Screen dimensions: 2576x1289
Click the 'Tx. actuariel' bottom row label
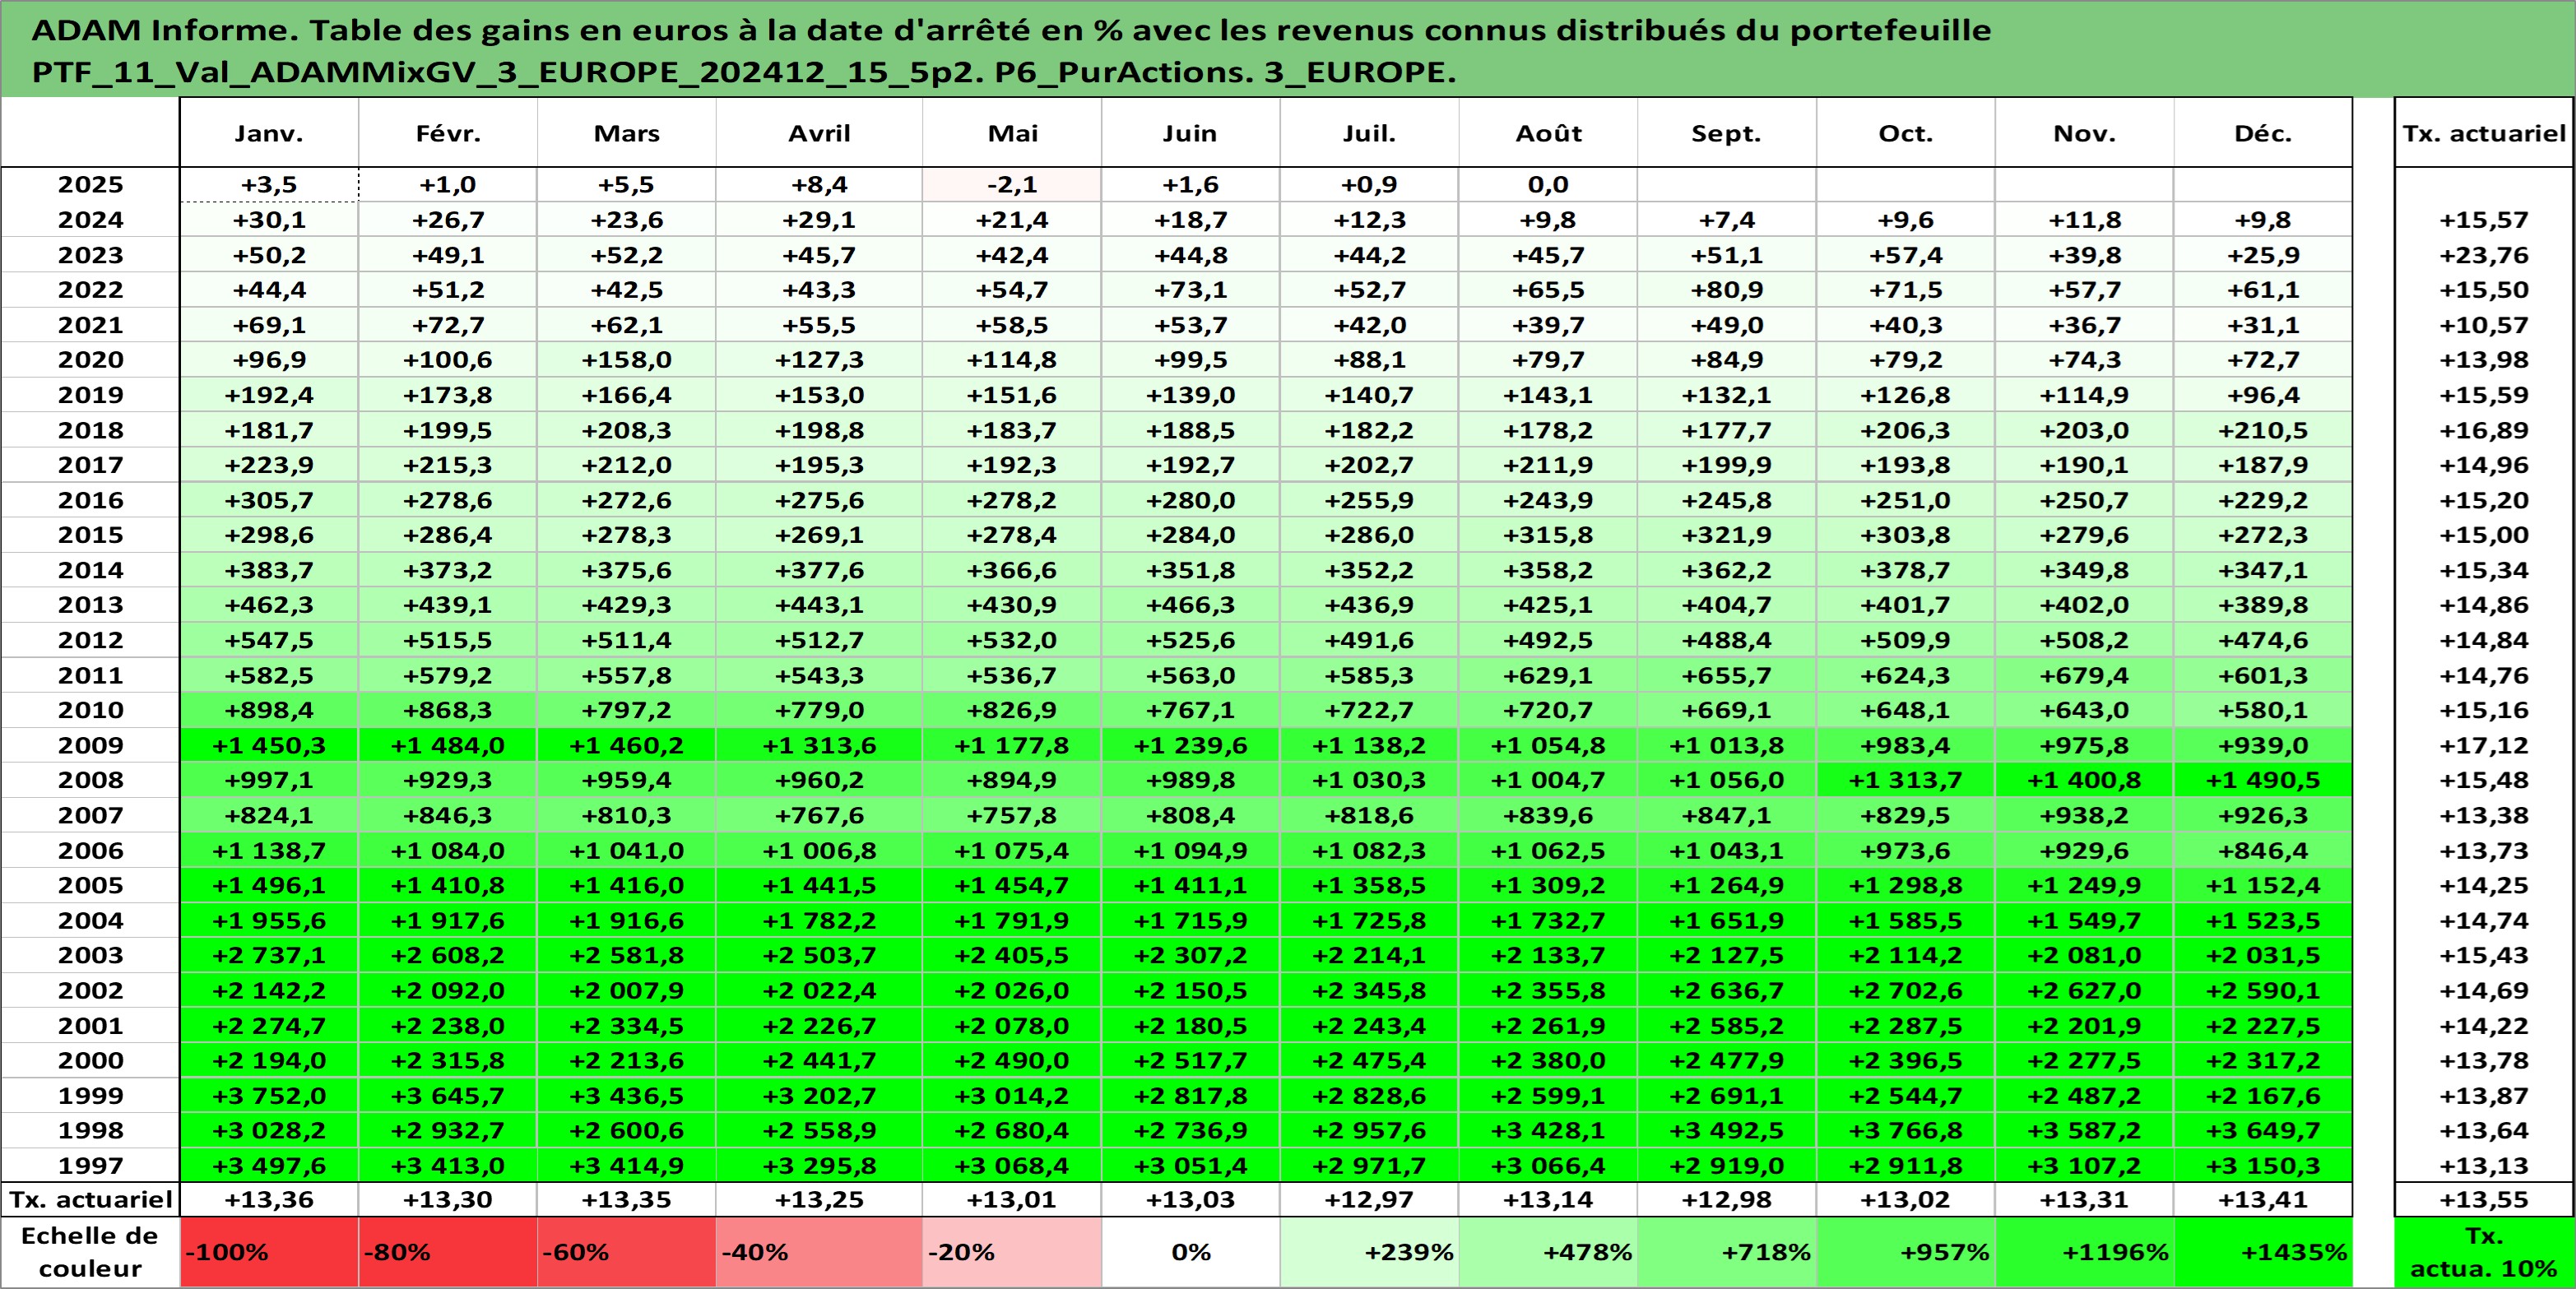tap(90, 1199)
